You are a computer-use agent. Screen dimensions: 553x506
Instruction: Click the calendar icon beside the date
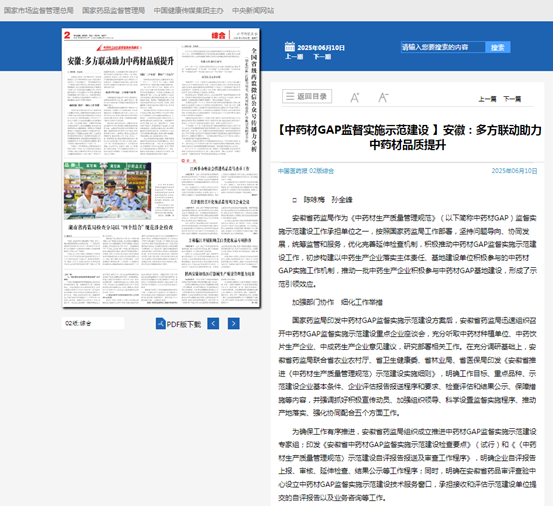(290, 47)
